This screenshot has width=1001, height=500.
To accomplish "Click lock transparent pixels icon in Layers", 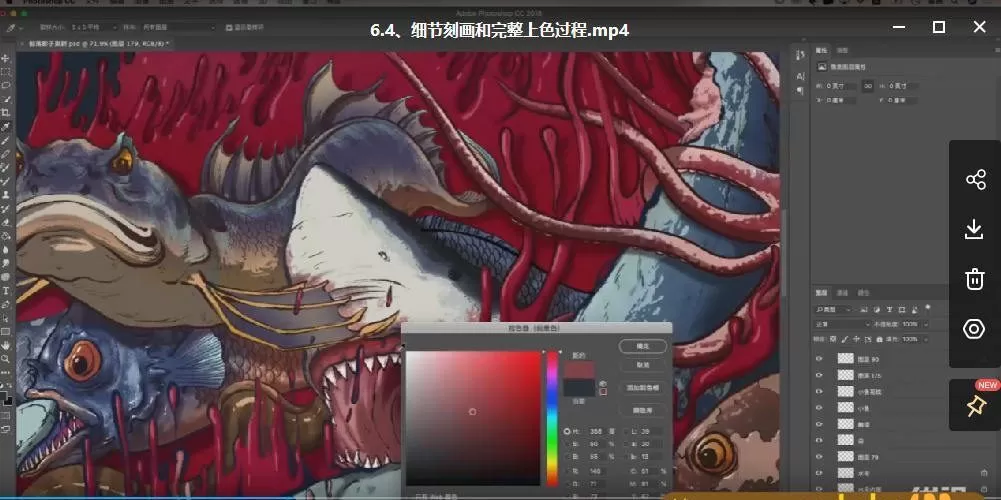I will 832,339.
